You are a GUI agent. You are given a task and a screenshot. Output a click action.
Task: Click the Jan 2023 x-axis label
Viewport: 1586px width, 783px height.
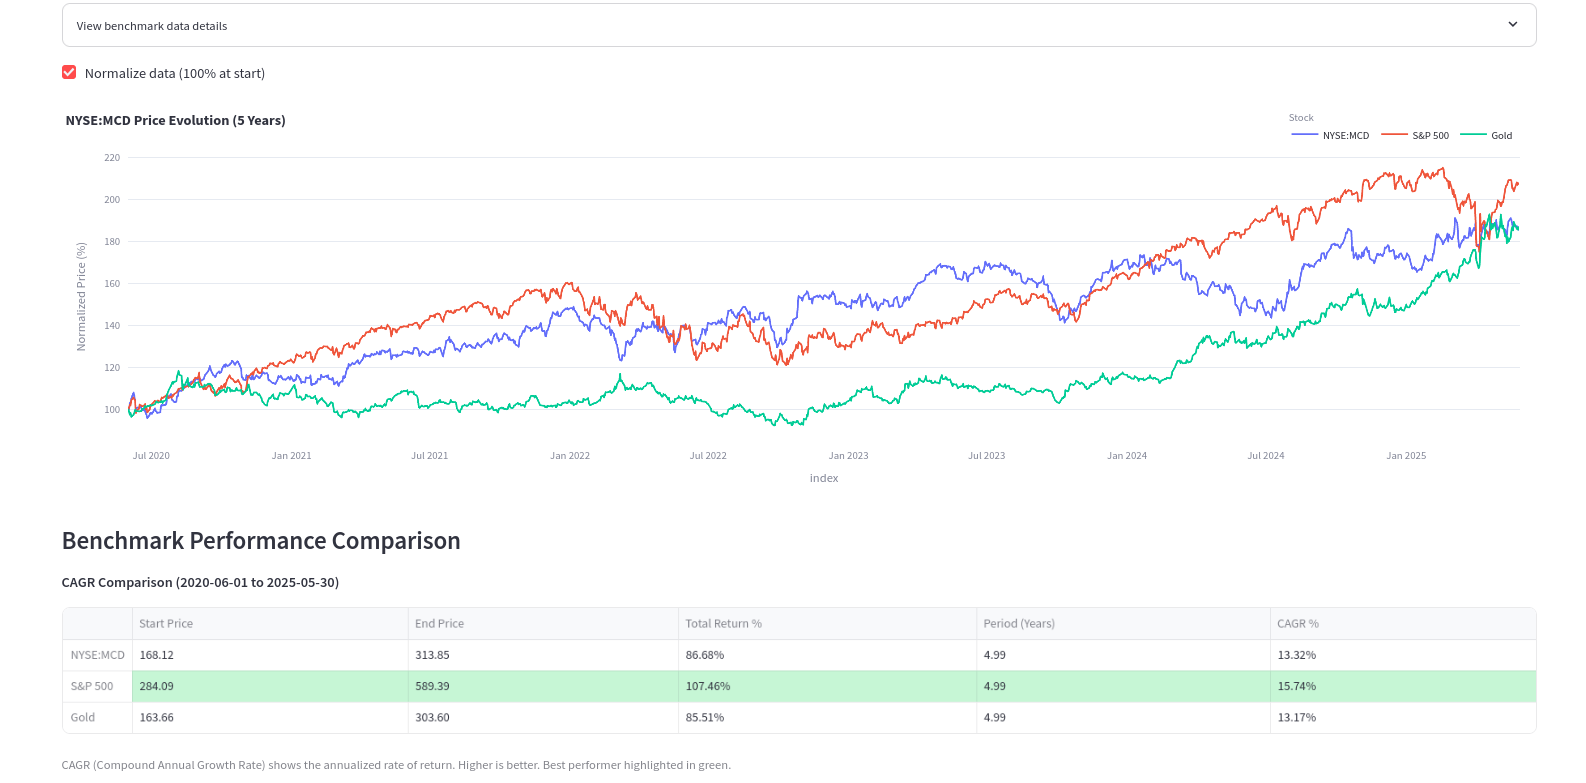(x=848, y=455)
